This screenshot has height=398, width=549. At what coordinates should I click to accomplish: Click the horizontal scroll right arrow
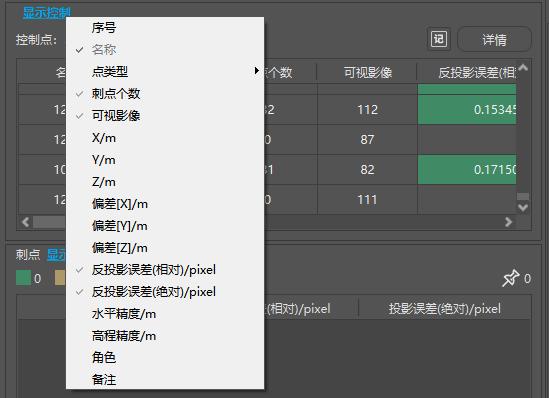pyautogui.click(x=508, y=222)
